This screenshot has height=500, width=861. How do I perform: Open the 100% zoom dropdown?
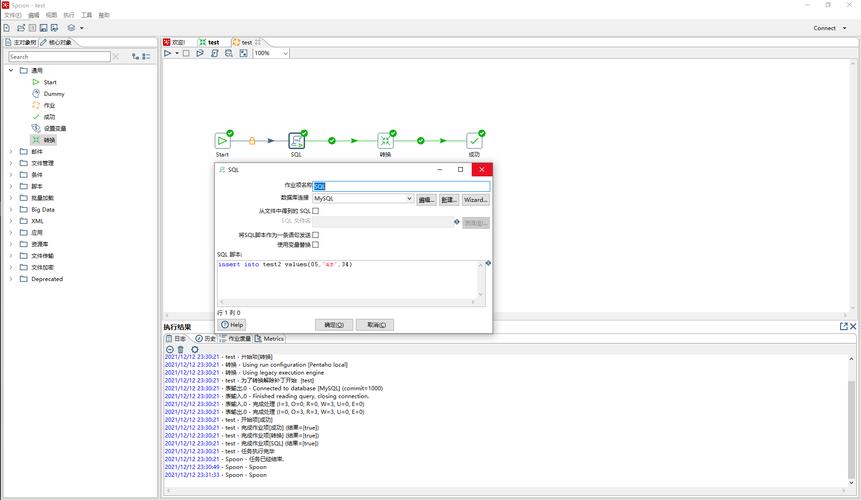pos(286,53)
